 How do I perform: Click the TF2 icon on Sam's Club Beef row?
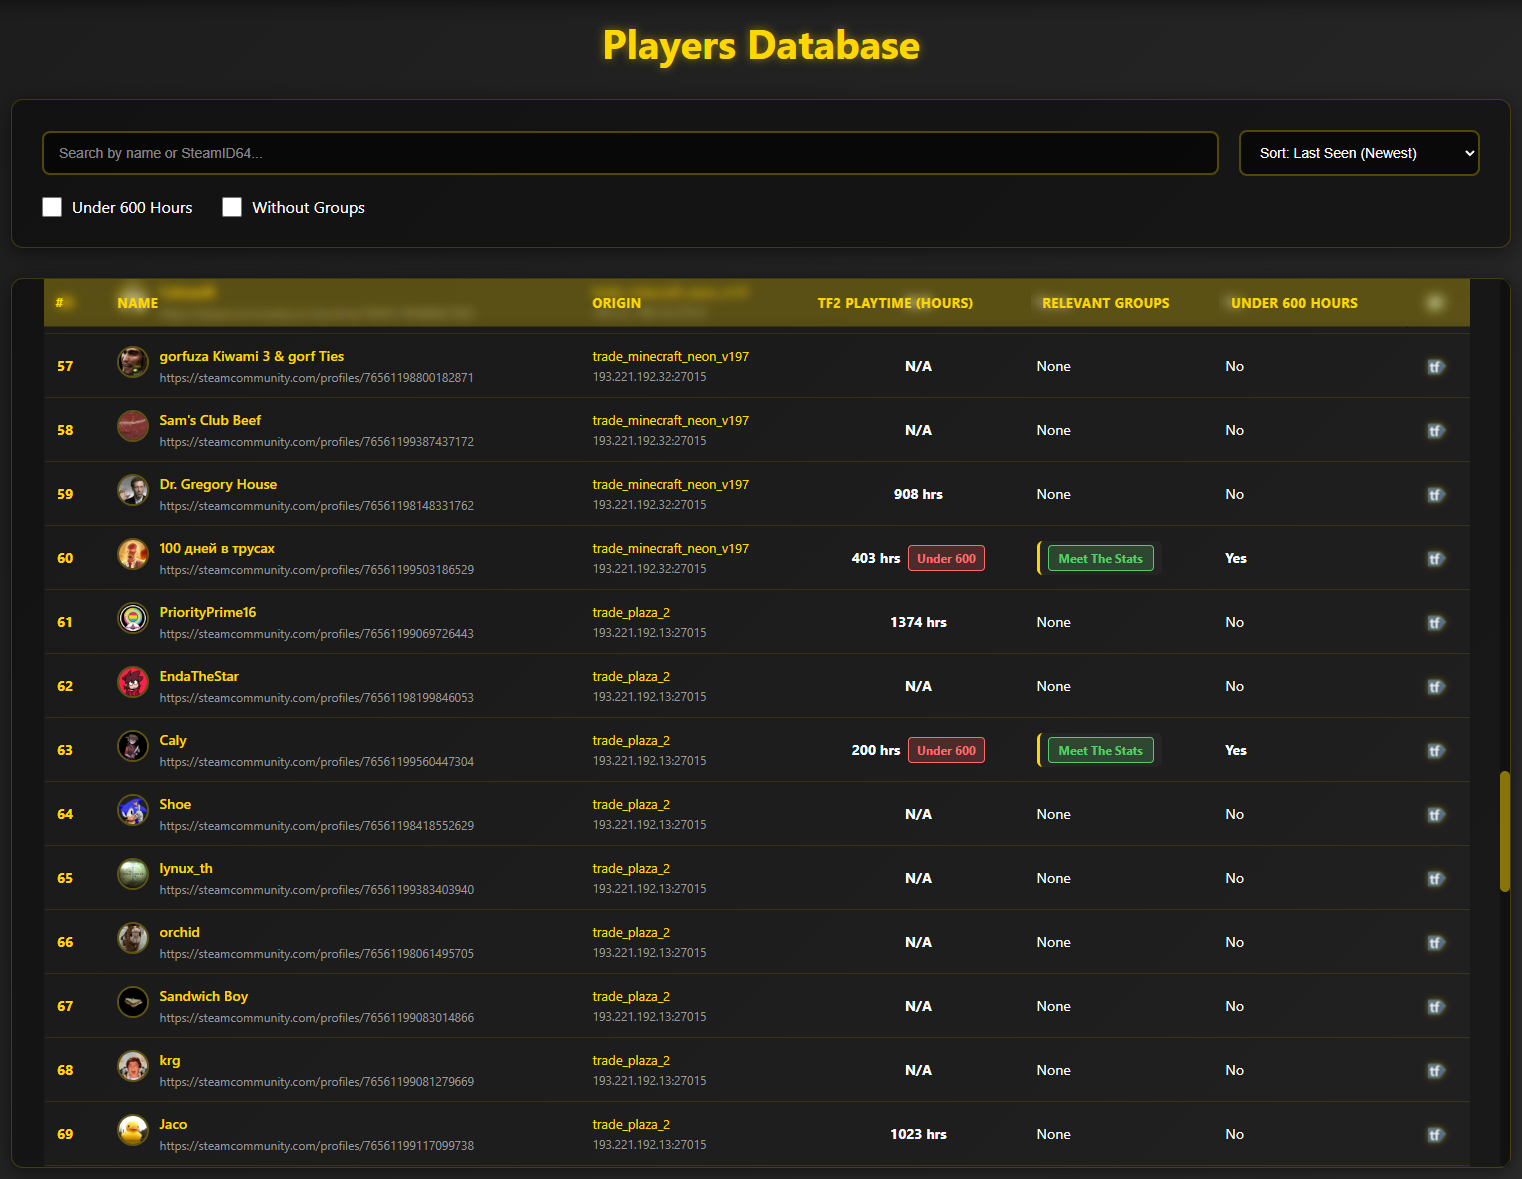(1436, 430)
